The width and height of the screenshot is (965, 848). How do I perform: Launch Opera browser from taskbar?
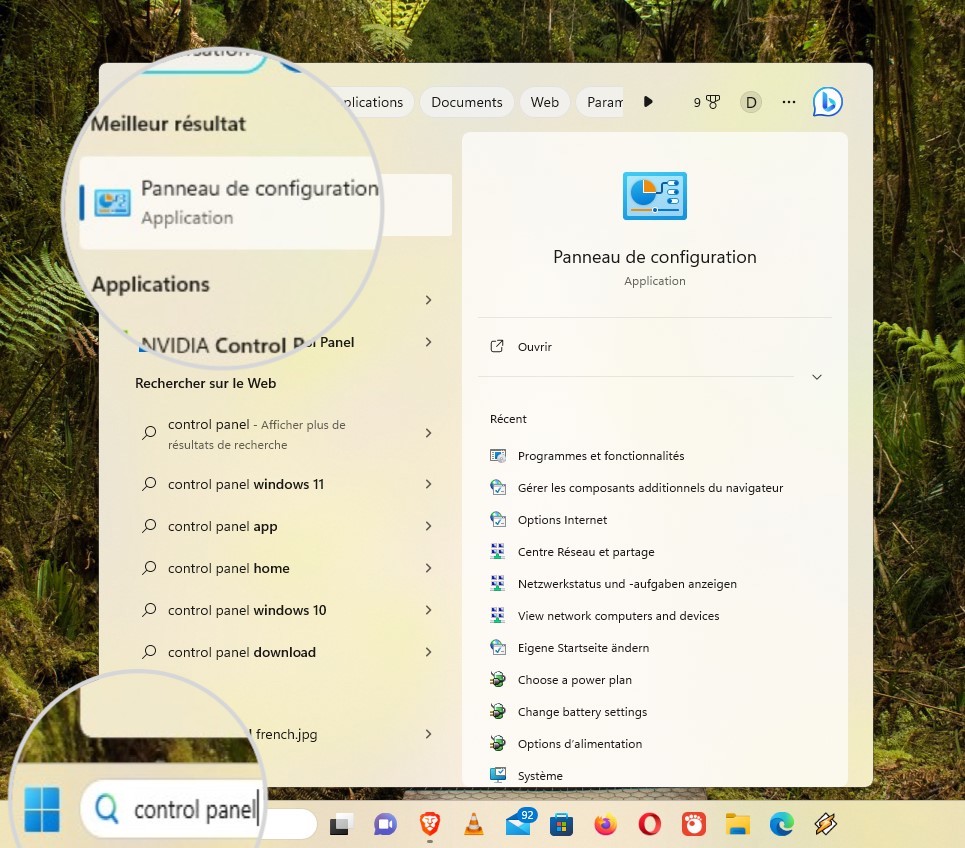649,824
